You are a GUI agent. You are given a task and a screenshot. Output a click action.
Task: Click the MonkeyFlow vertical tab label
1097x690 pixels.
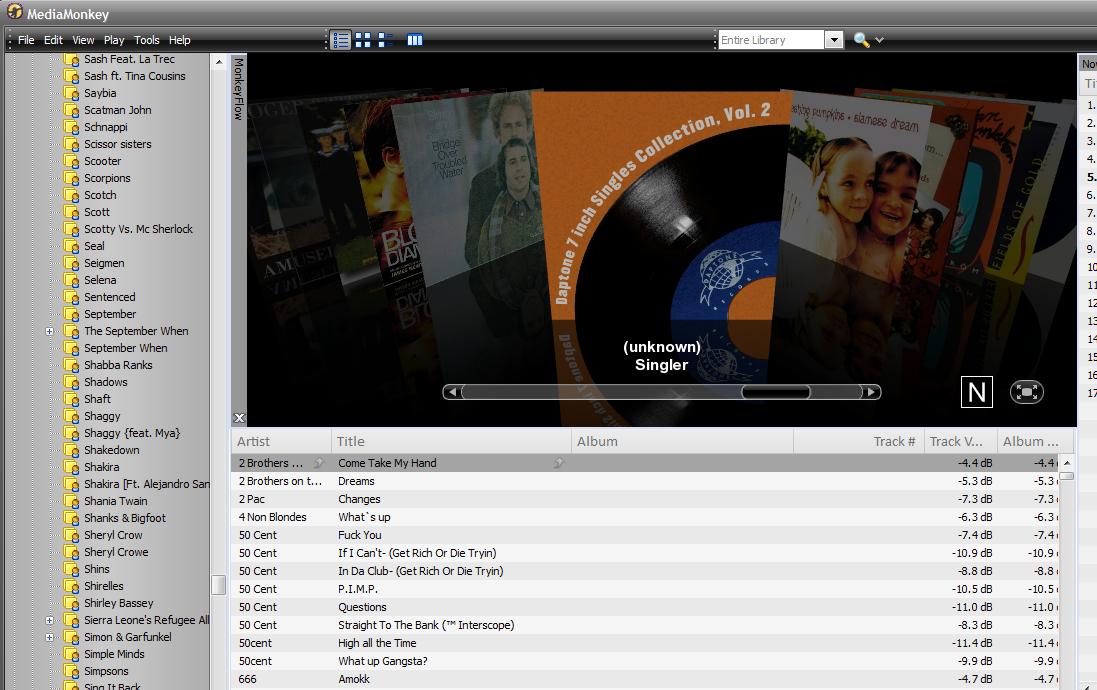pyautogui.click(x=239, y=89)
